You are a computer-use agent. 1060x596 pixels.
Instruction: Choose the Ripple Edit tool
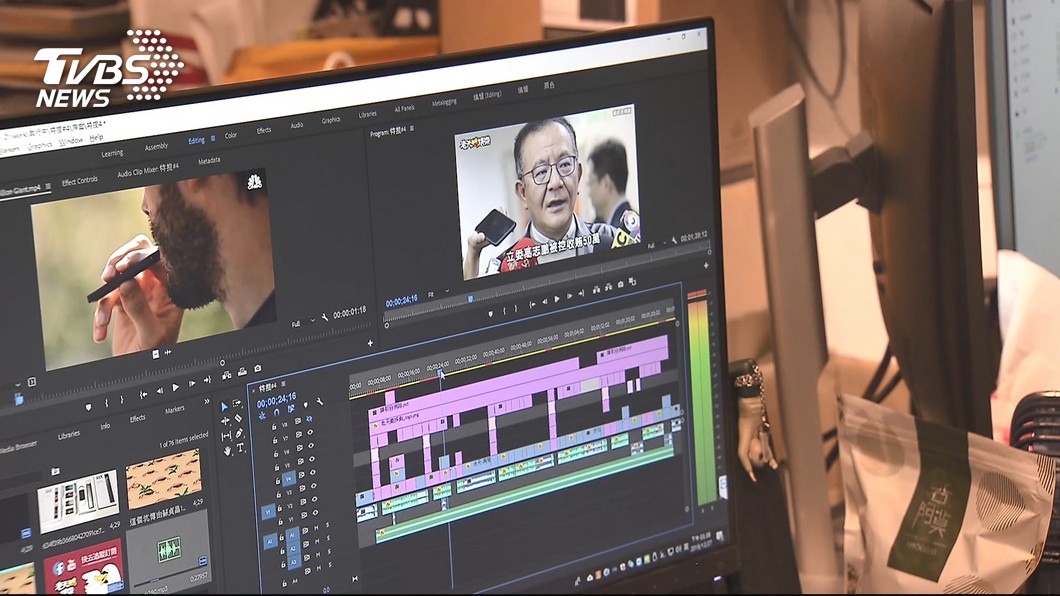225,422
